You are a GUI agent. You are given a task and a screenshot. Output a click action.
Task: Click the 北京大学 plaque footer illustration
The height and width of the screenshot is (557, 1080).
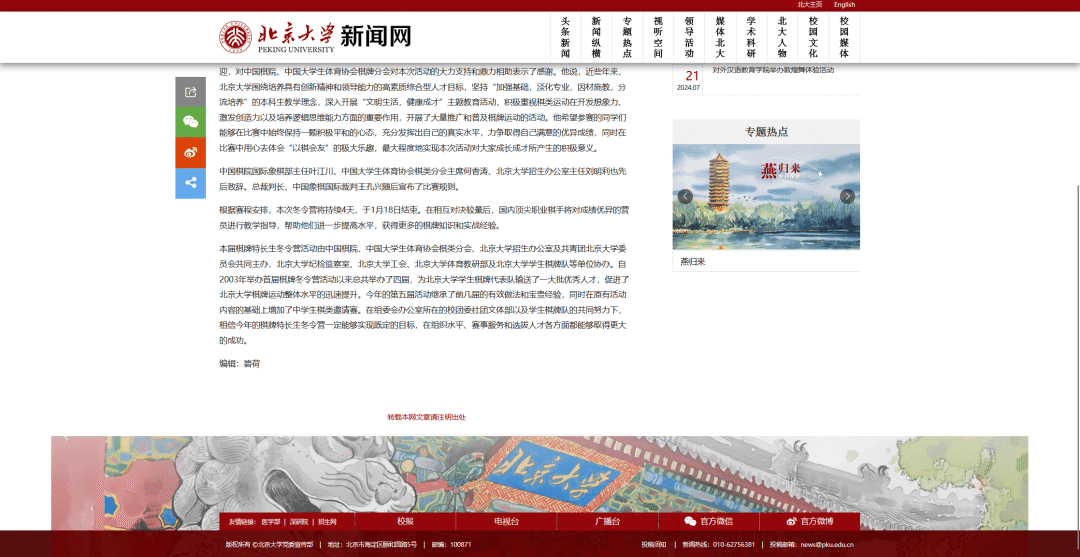point(554,474)
